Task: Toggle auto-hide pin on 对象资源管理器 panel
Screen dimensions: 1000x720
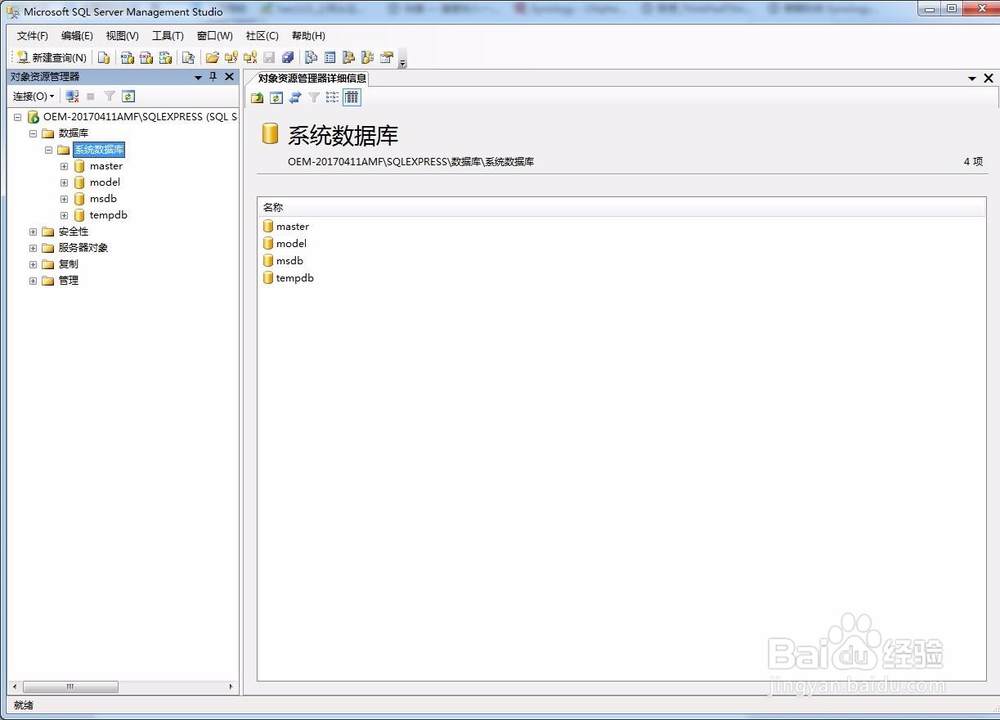Action: [213, 77]
